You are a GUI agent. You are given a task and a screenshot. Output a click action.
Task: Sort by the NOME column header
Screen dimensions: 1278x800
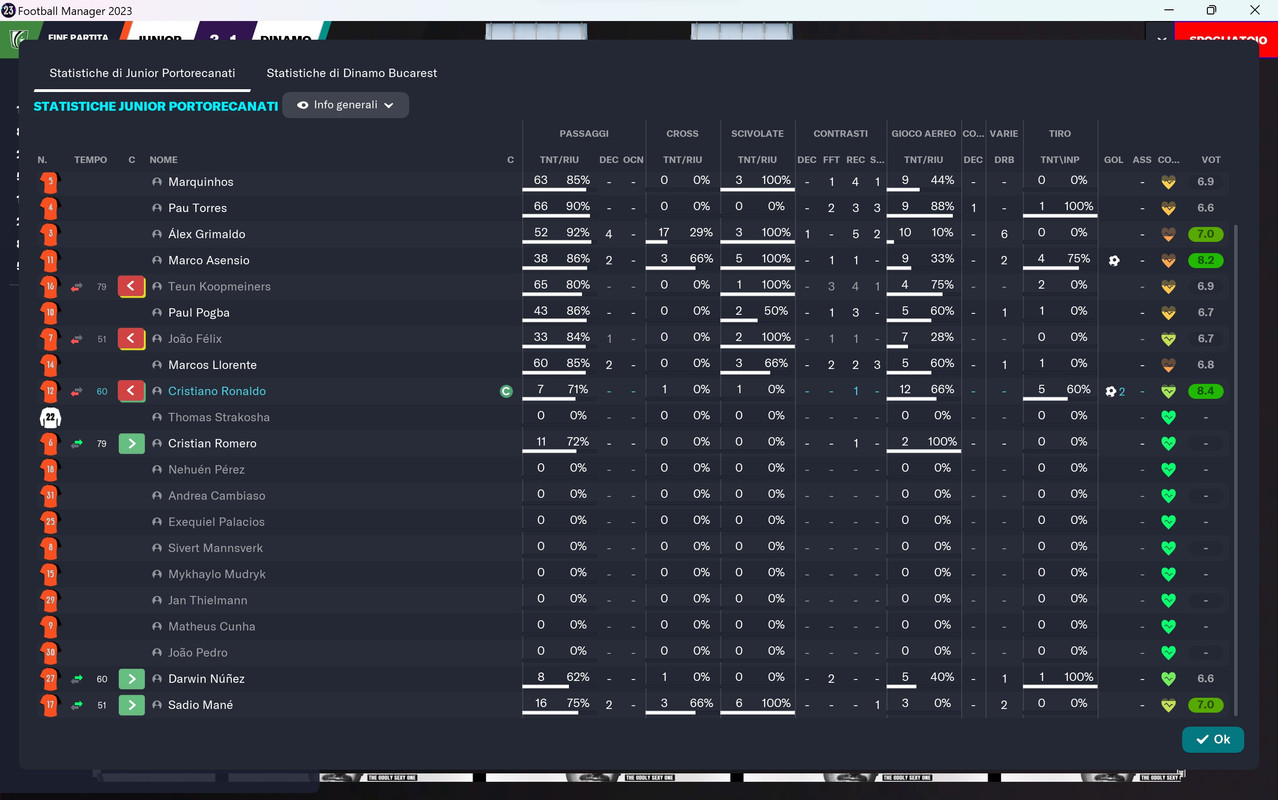coord(163,160)
